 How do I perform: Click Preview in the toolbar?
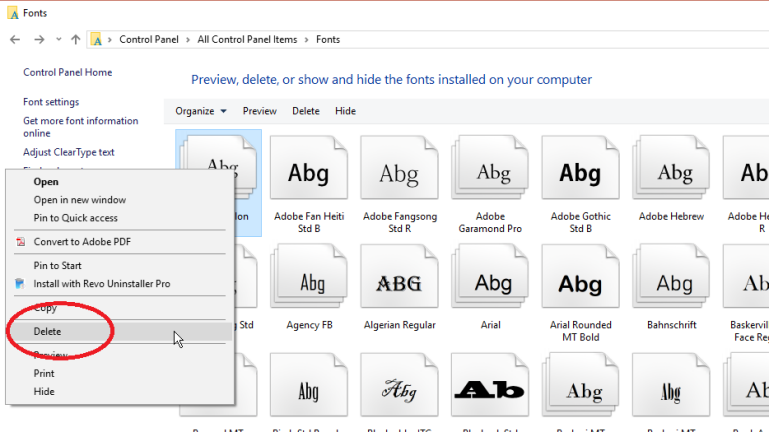click(259, 111)
